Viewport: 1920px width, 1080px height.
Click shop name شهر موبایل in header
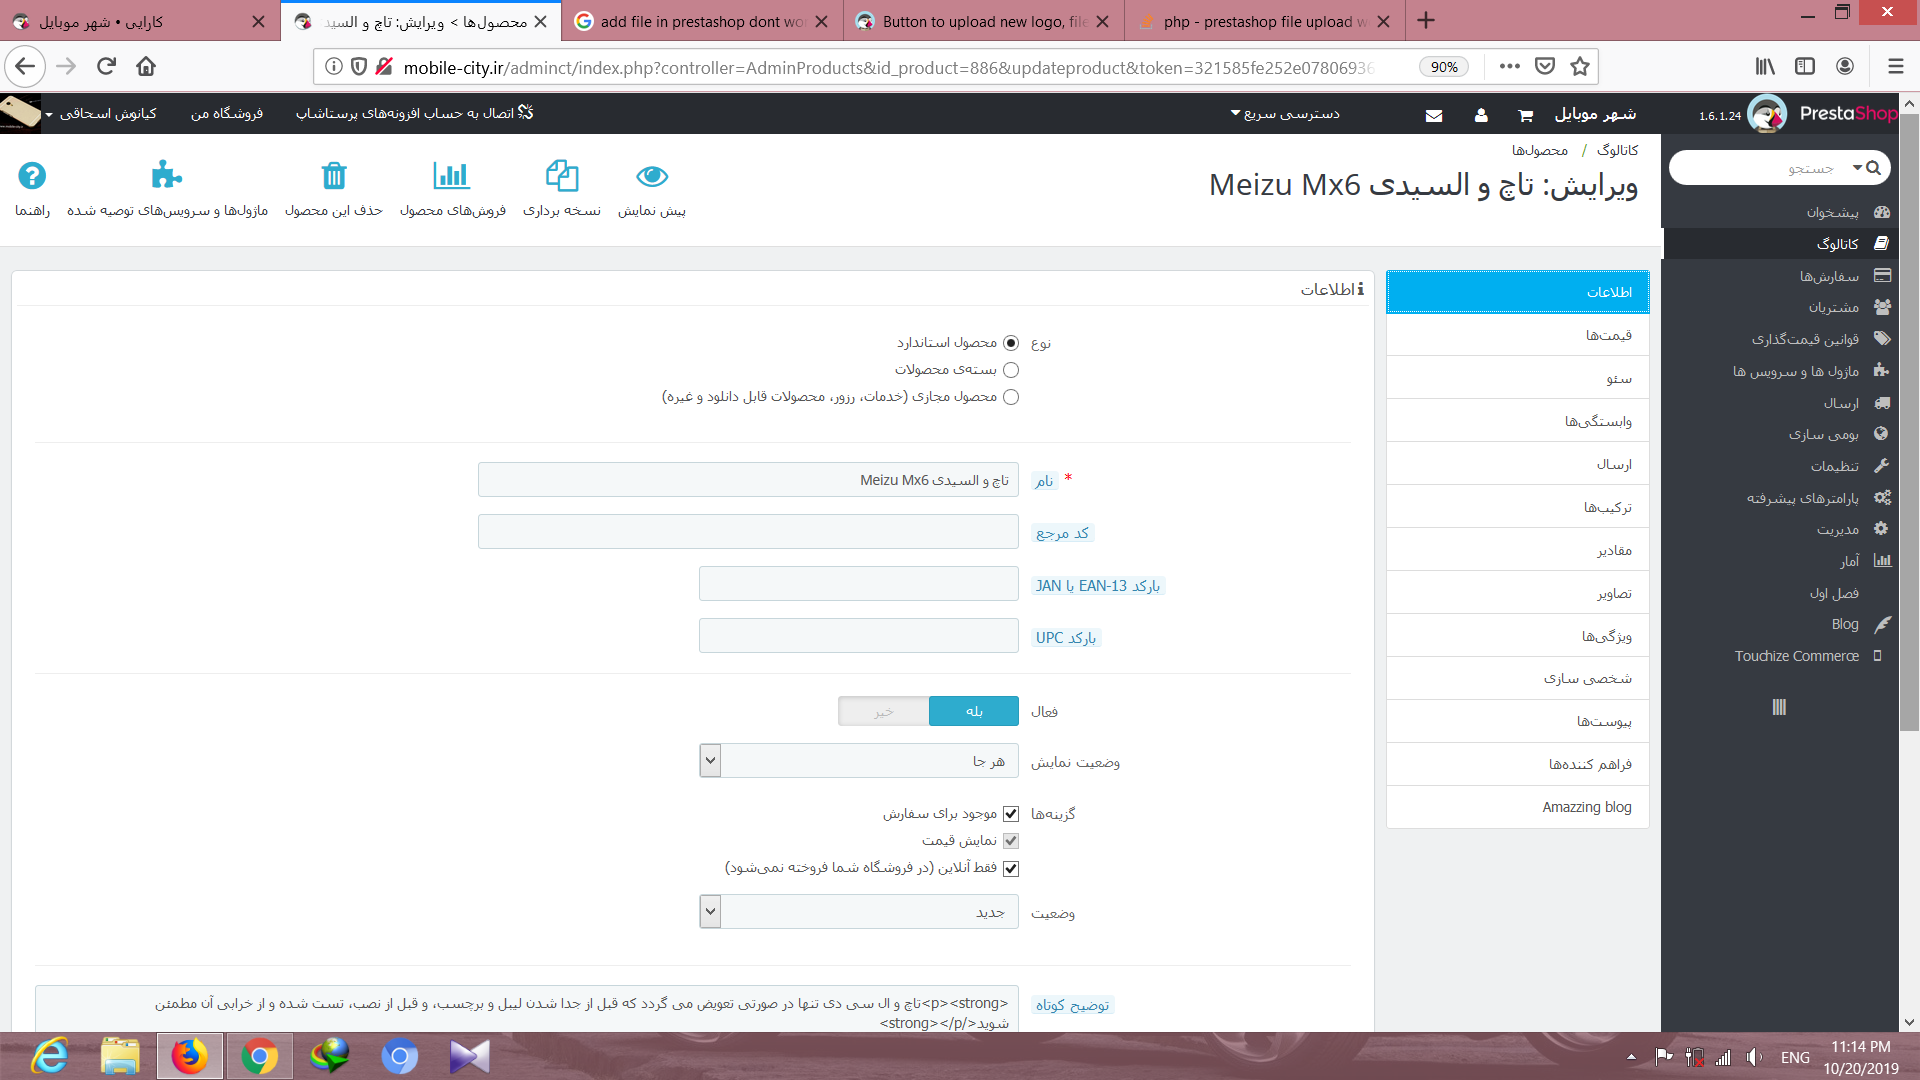coord(1595,114)
